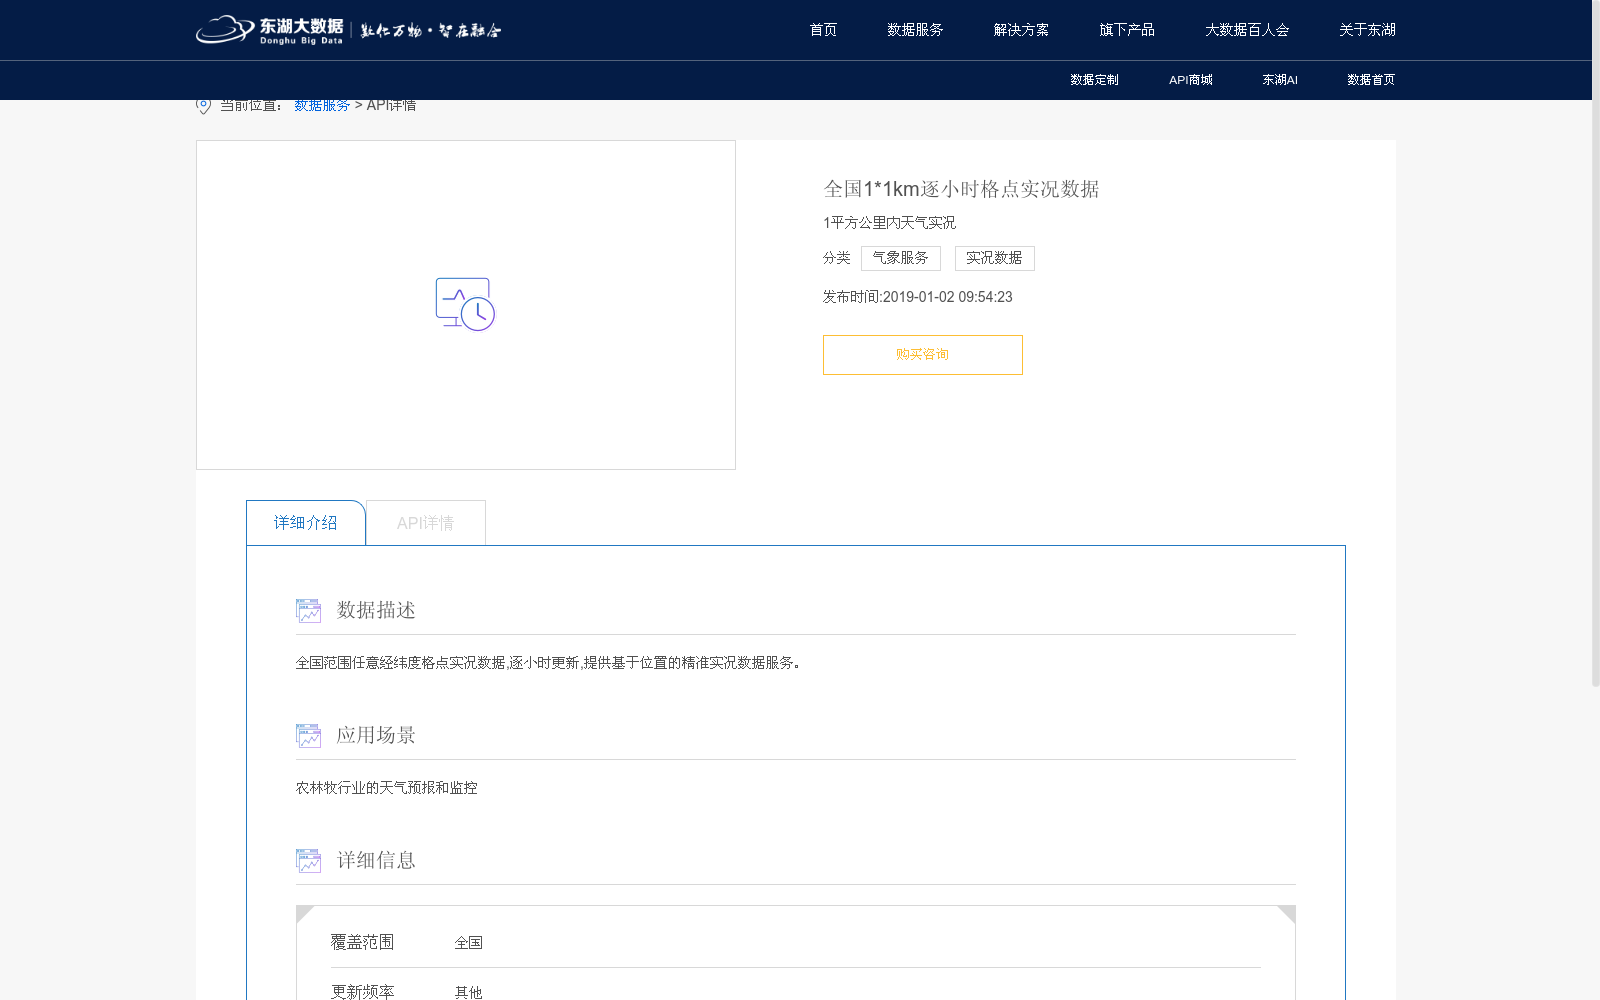
Task: Click the publish time 2019-01-02 09:54:23
Action: pyautogui.click(x=947, y=297)
